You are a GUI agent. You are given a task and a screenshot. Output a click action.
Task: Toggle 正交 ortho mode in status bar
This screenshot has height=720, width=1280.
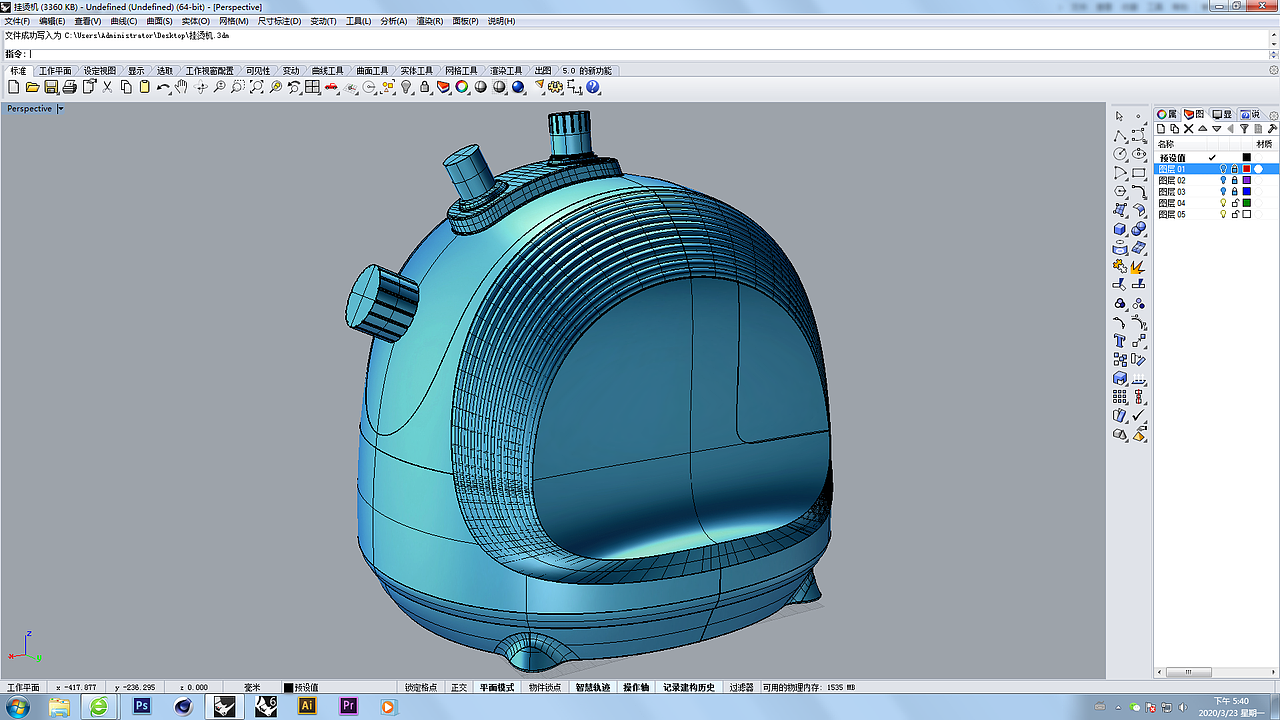pyautogui.click(x=459, y=688)
